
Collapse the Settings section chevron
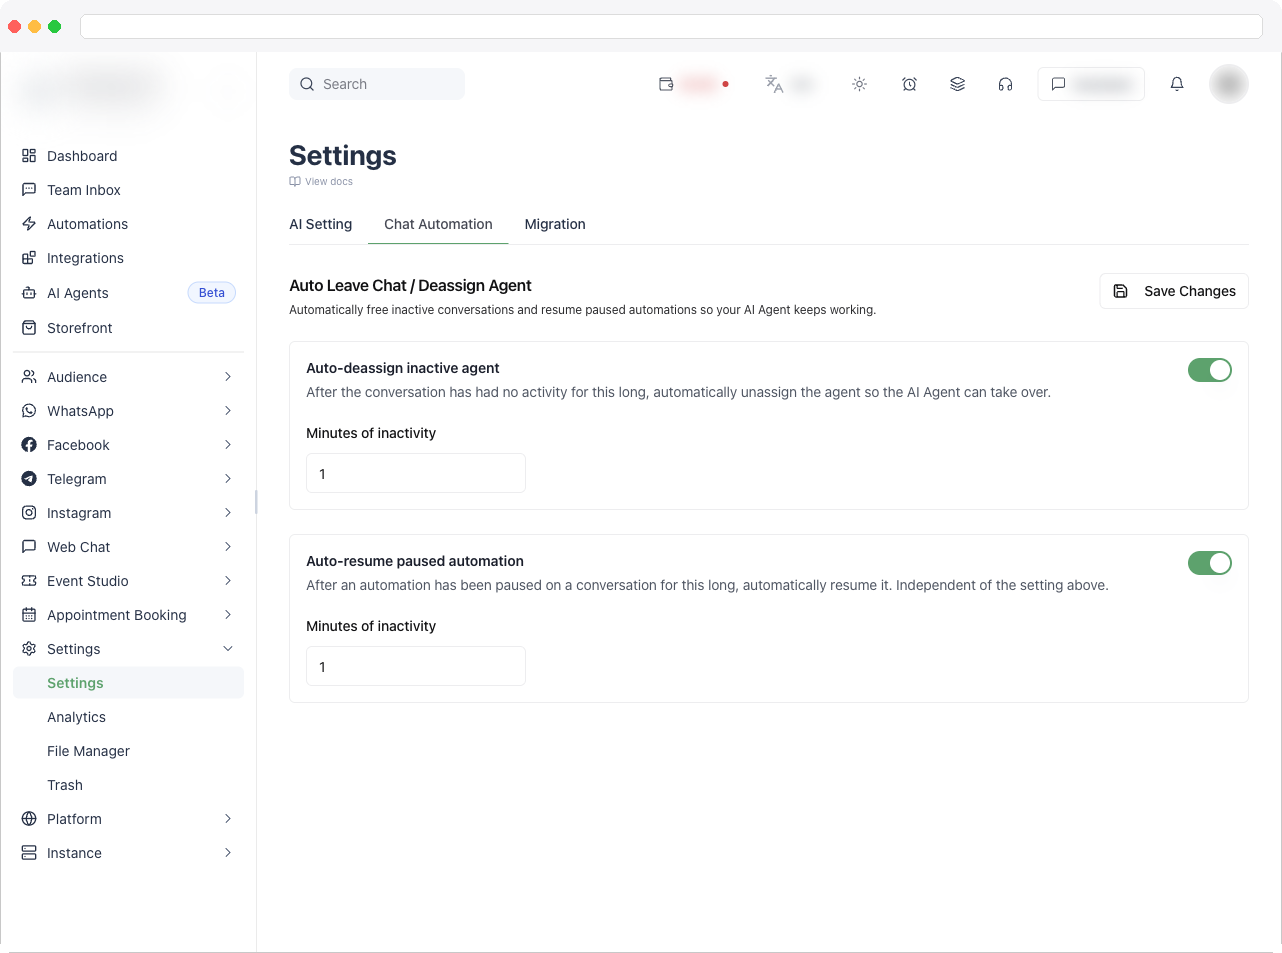click(228, 649)
